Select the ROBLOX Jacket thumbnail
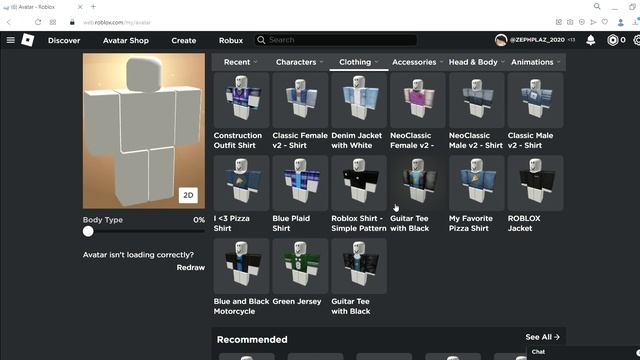640x360 pixels. click(535, 183)
